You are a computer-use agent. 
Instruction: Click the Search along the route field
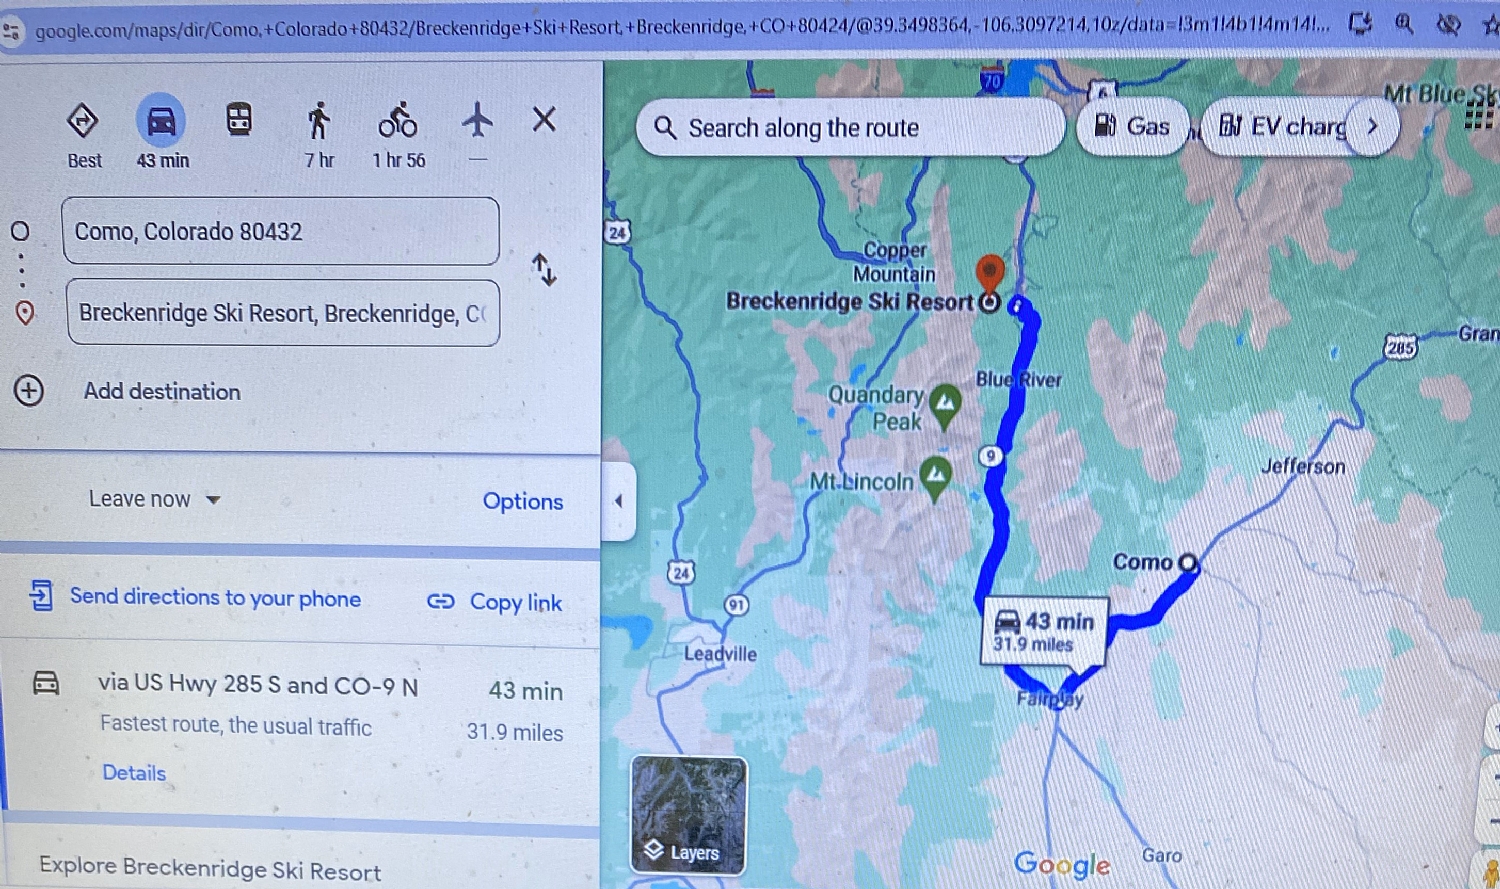(851, 128)
